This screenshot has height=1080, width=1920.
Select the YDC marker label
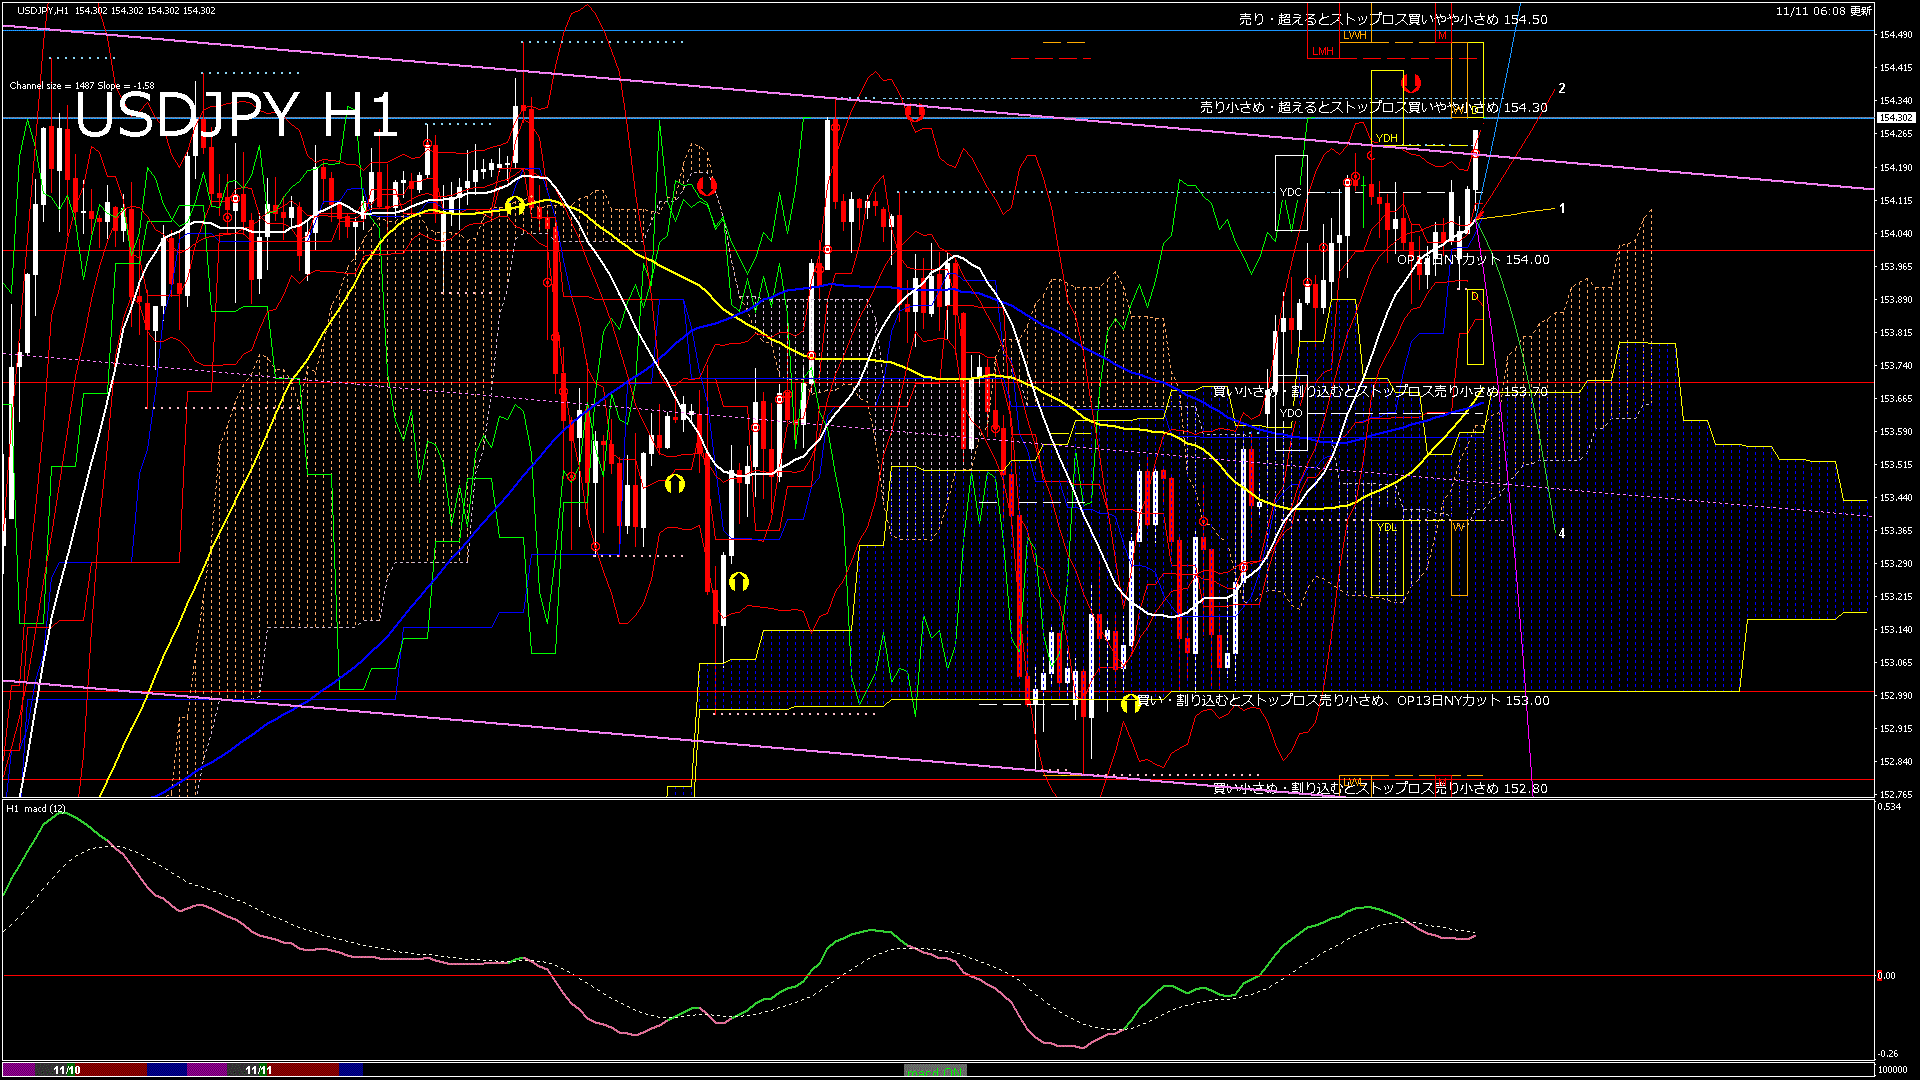(1290, 192)
